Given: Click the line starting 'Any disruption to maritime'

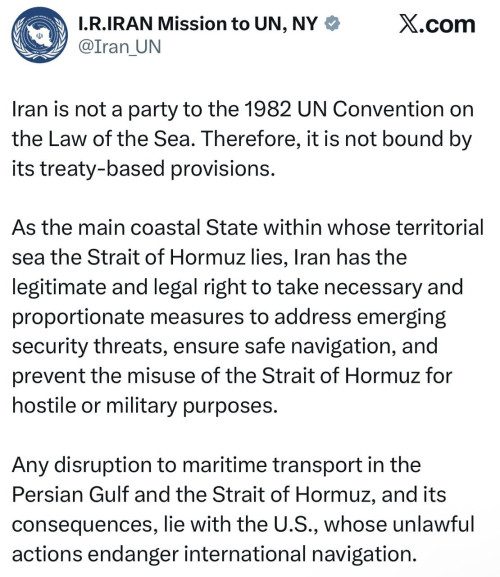Looking at the screenshot, I should [216, 466].
